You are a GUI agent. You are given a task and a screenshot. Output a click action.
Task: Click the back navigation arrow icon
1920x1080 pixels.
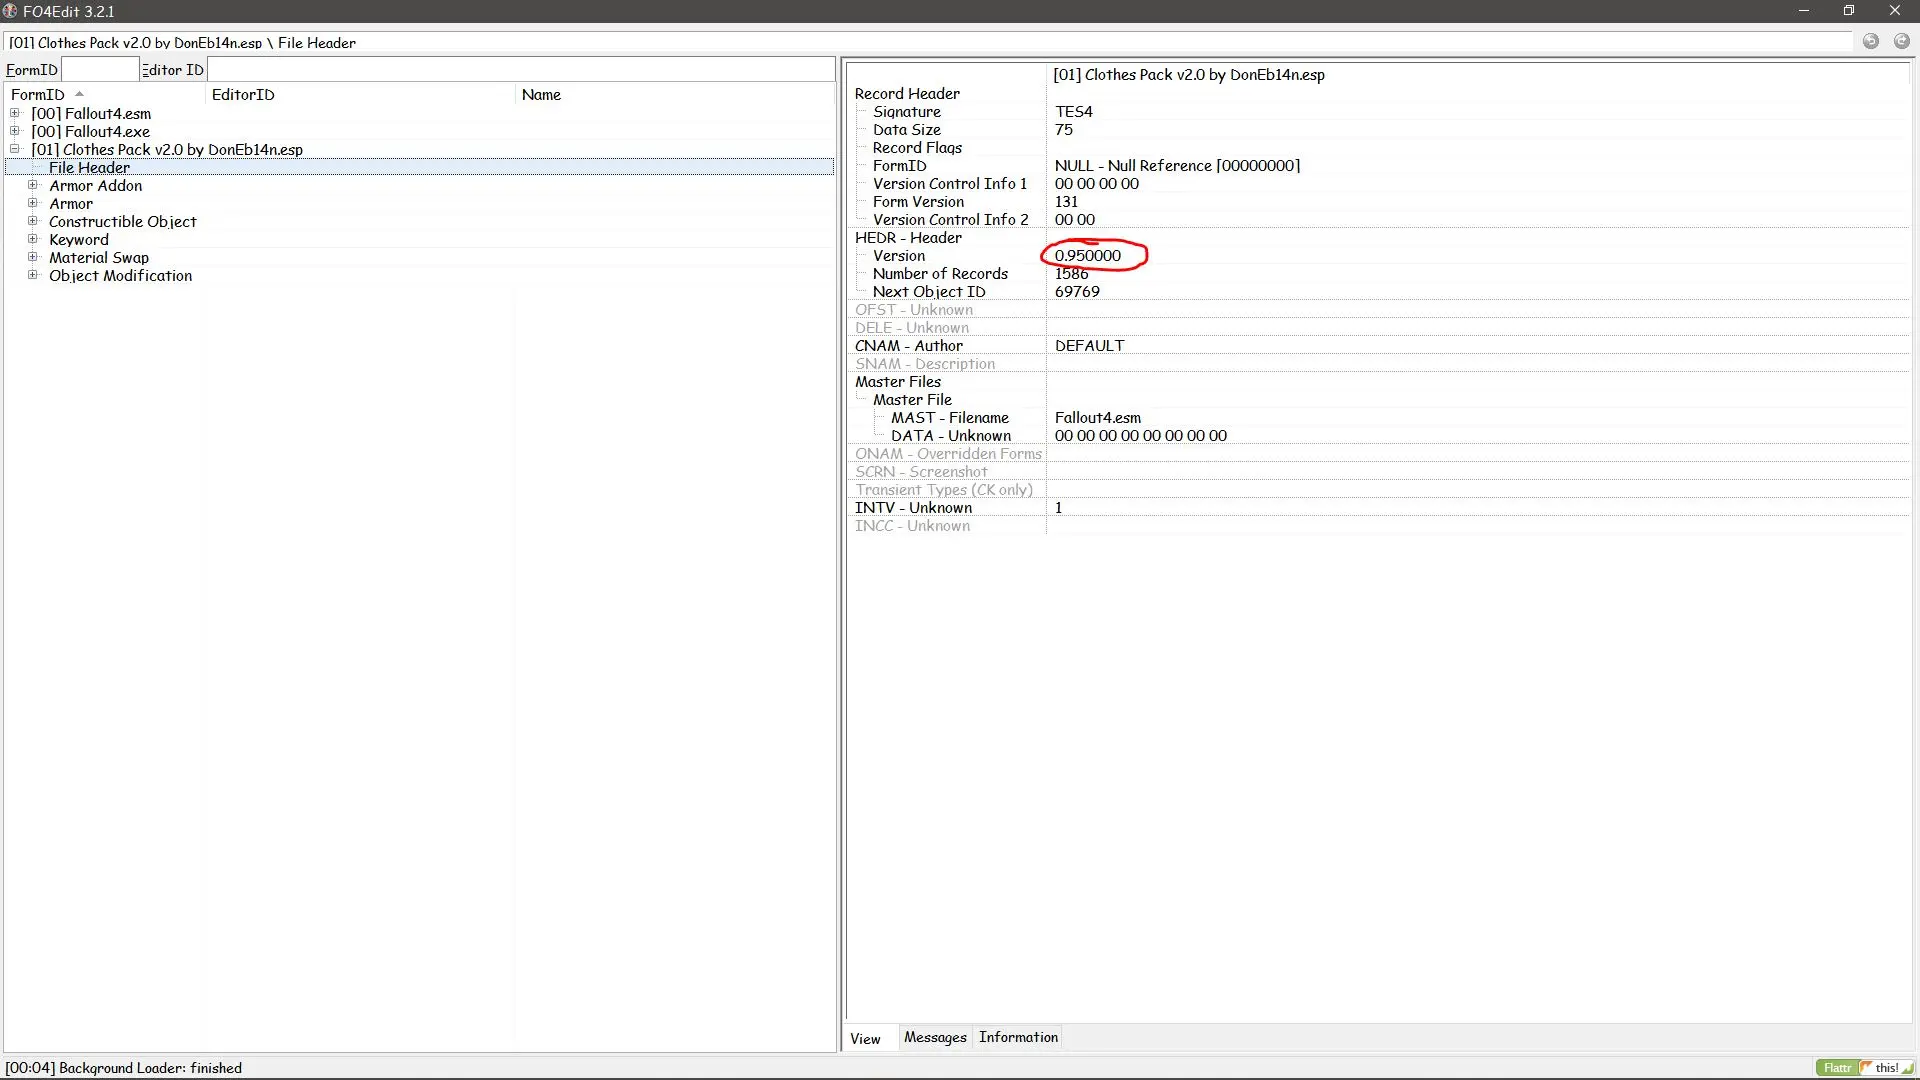(1871, 42)
